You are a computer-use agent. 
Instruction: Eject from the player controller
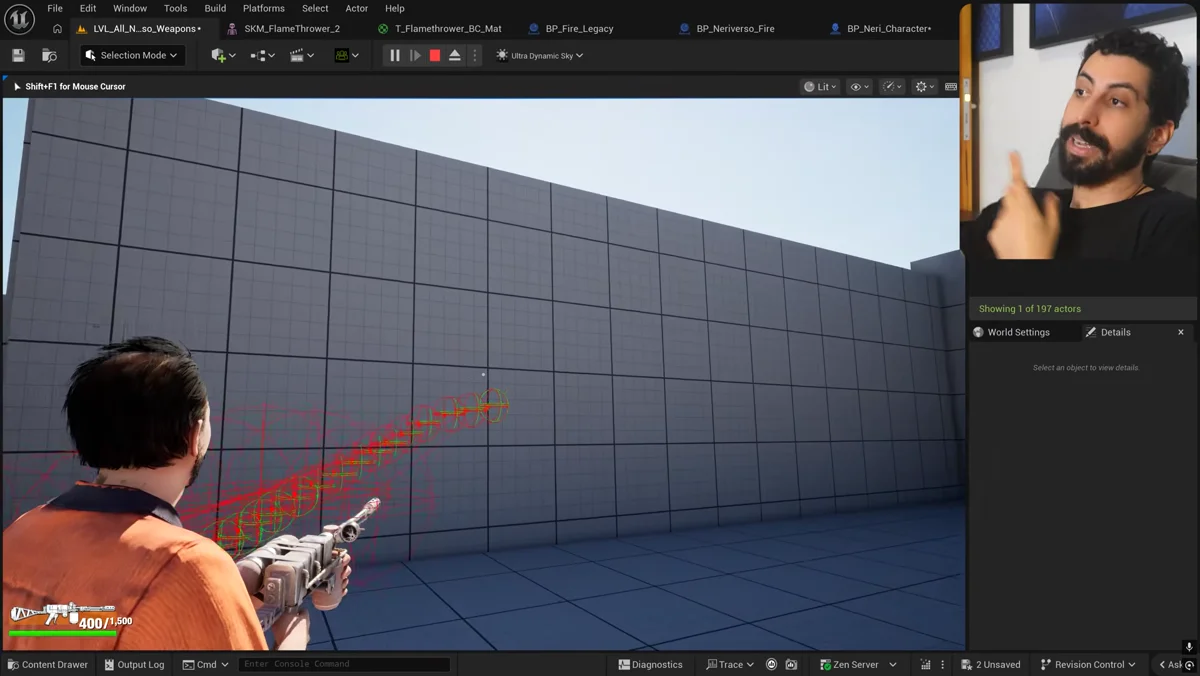455,56
